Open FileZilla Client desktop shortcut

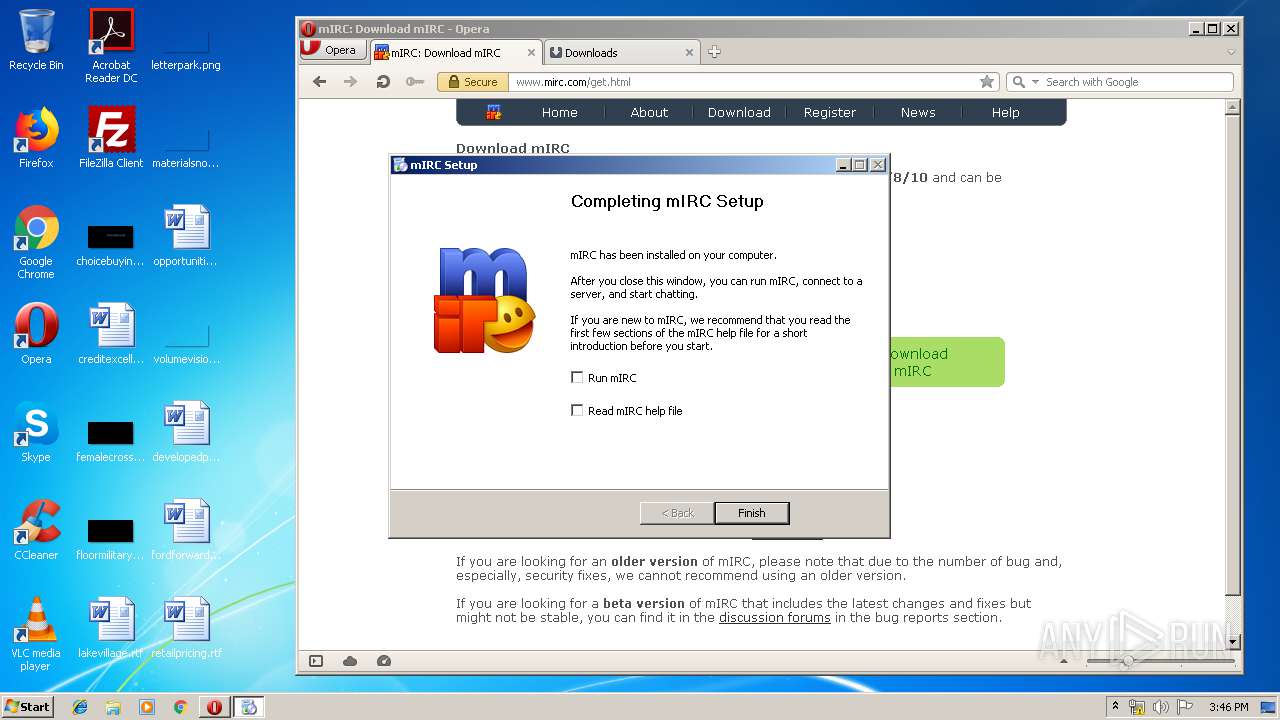tap(111, 138)
